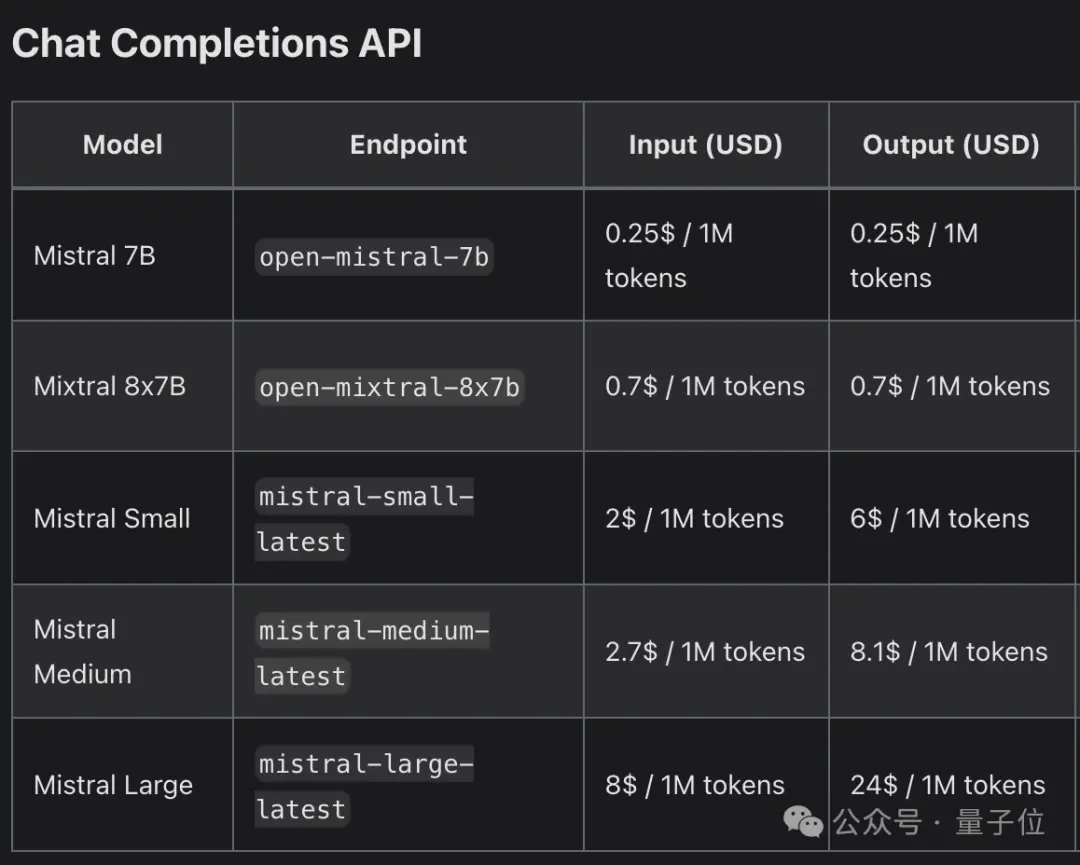Image resolution: width=1080 pixels, height=865 pixels.
Task: Select the Mistral Medium model name
Action: (x=83, y=652)
